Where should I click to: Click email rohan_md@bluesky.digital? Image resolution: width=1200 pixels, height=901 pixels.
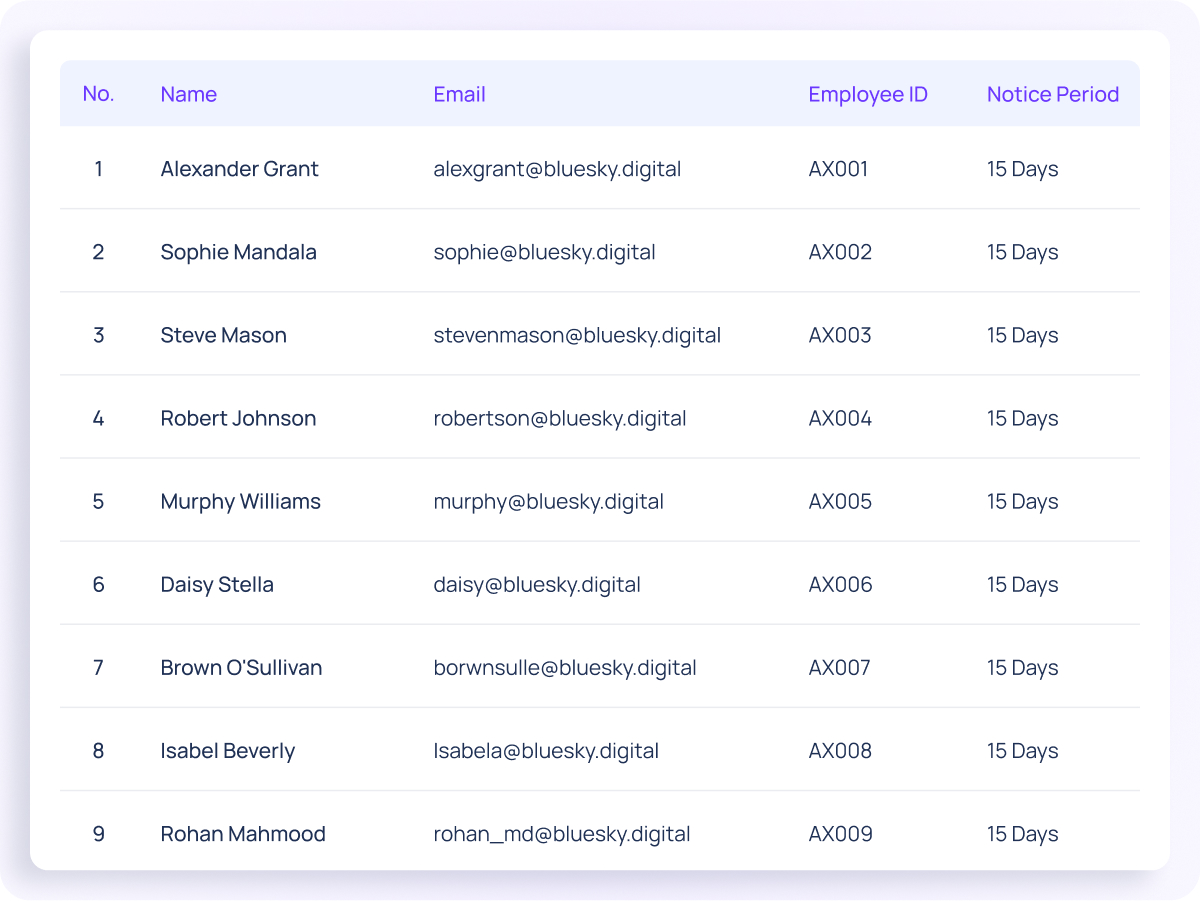click(562, 834)
